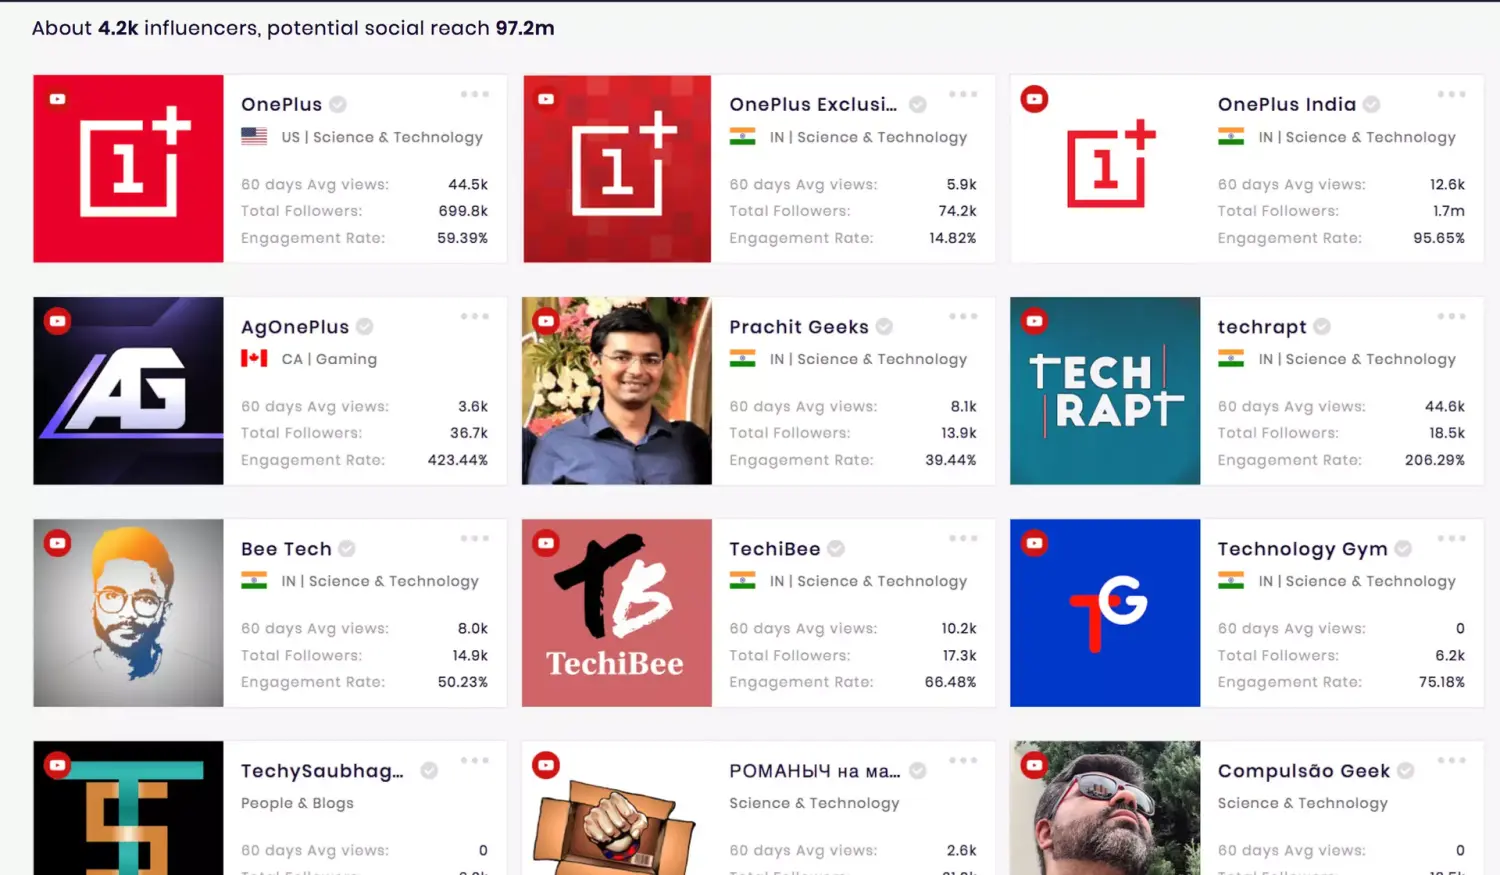Select the white OnePlus India thumbnail
The width and height of the screenshot is (1500, 875).
click(x=1105, y=169)
